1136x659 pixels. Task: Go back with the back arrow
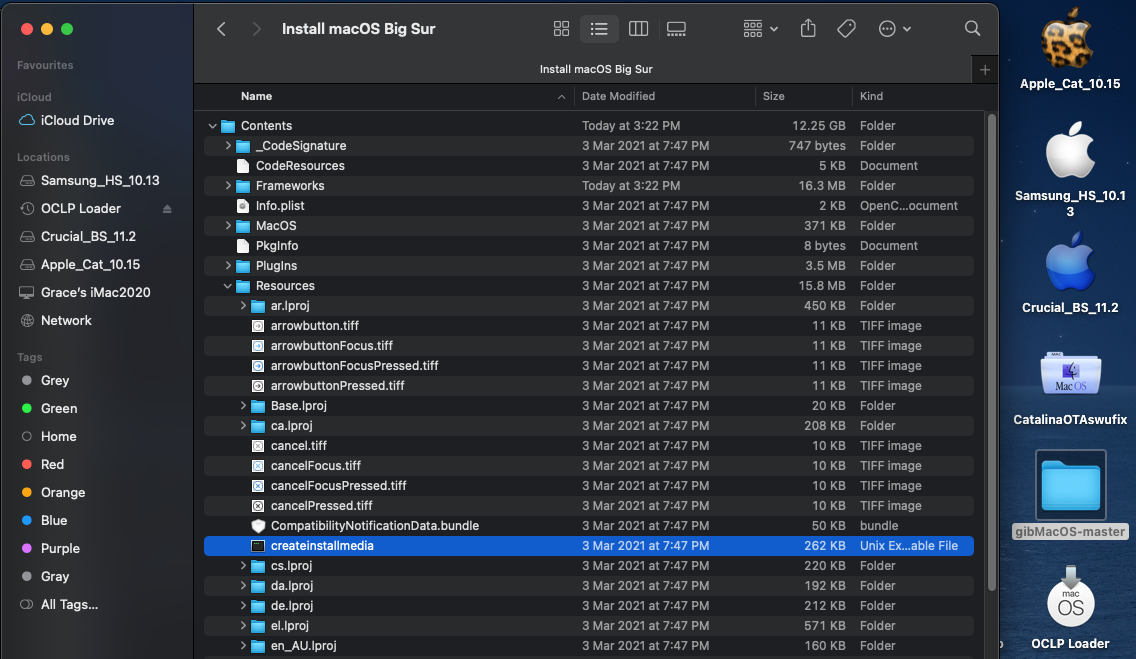tap(222, 29)
